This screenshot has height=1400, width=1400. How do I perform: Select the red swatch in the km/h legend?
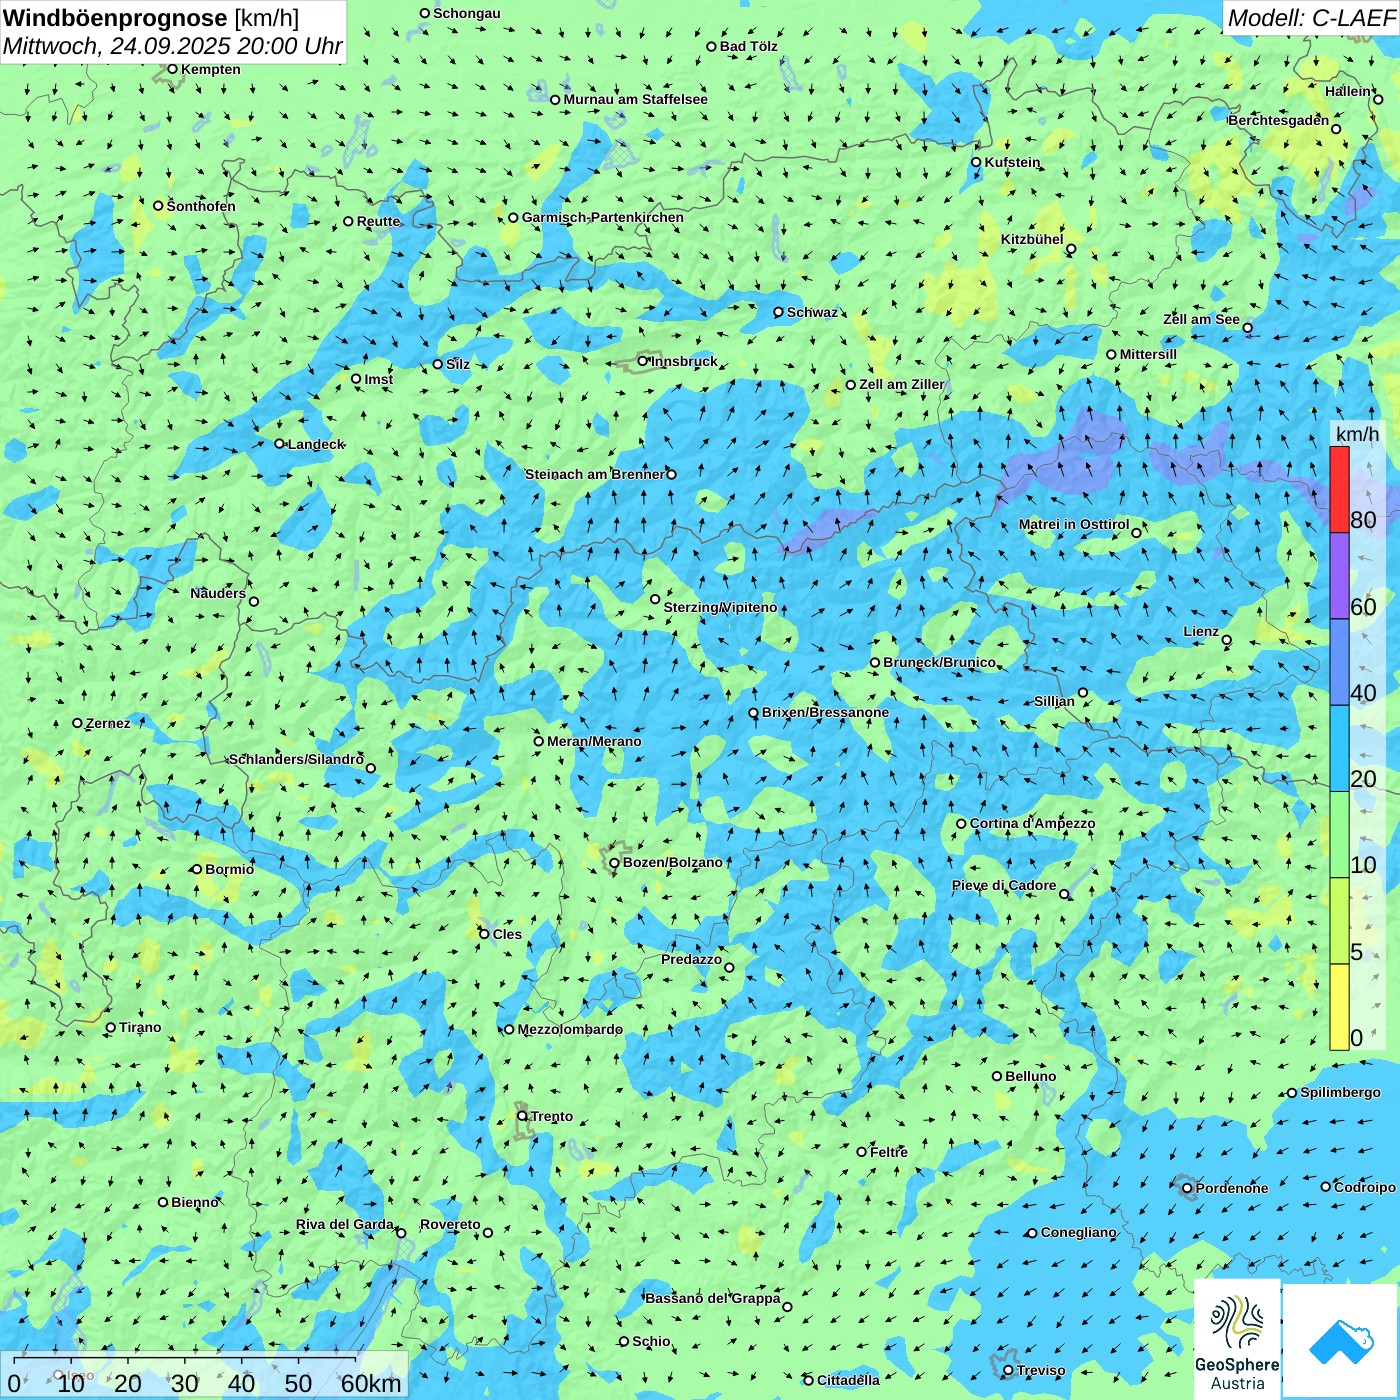(1339, 489)
